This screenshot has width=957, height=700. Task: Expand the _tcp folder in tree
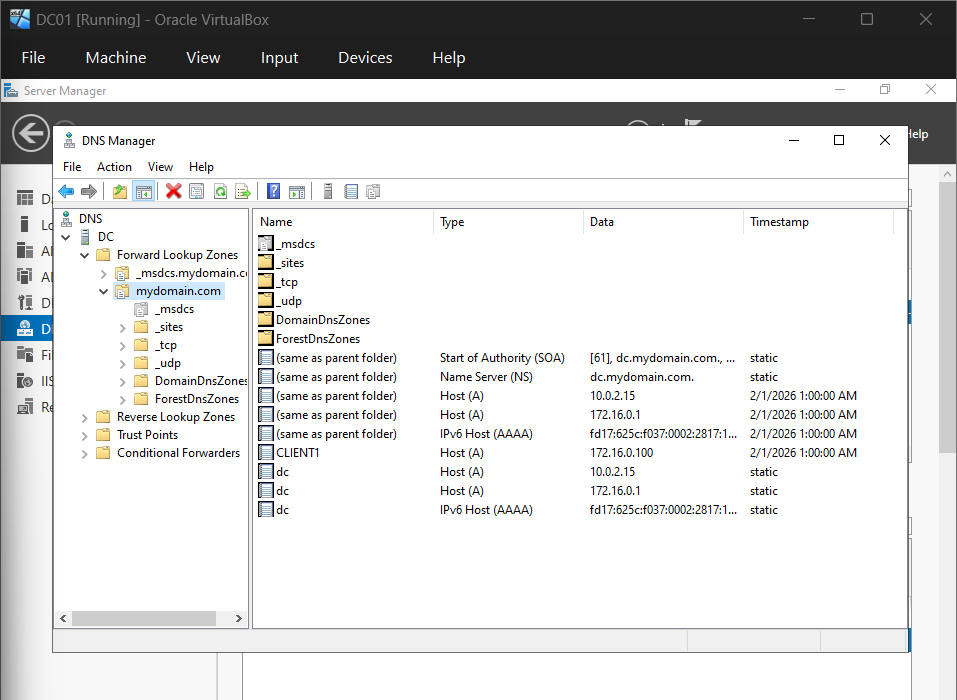(122, 345)
